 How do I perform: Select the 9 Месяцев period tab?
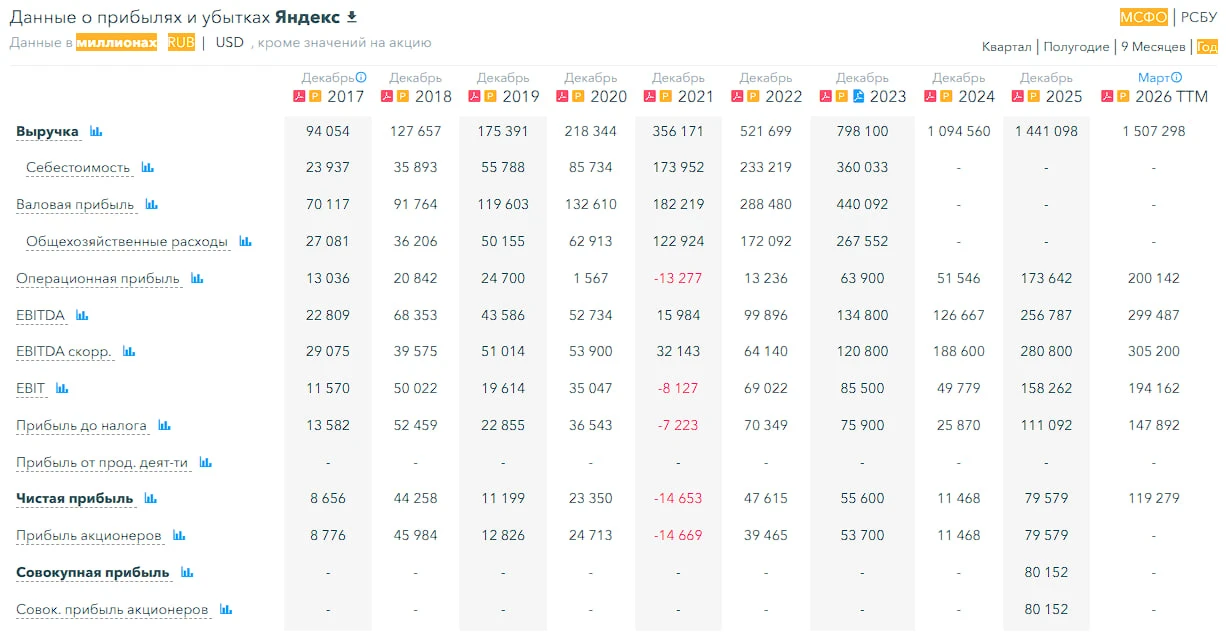pos(1153,47)
